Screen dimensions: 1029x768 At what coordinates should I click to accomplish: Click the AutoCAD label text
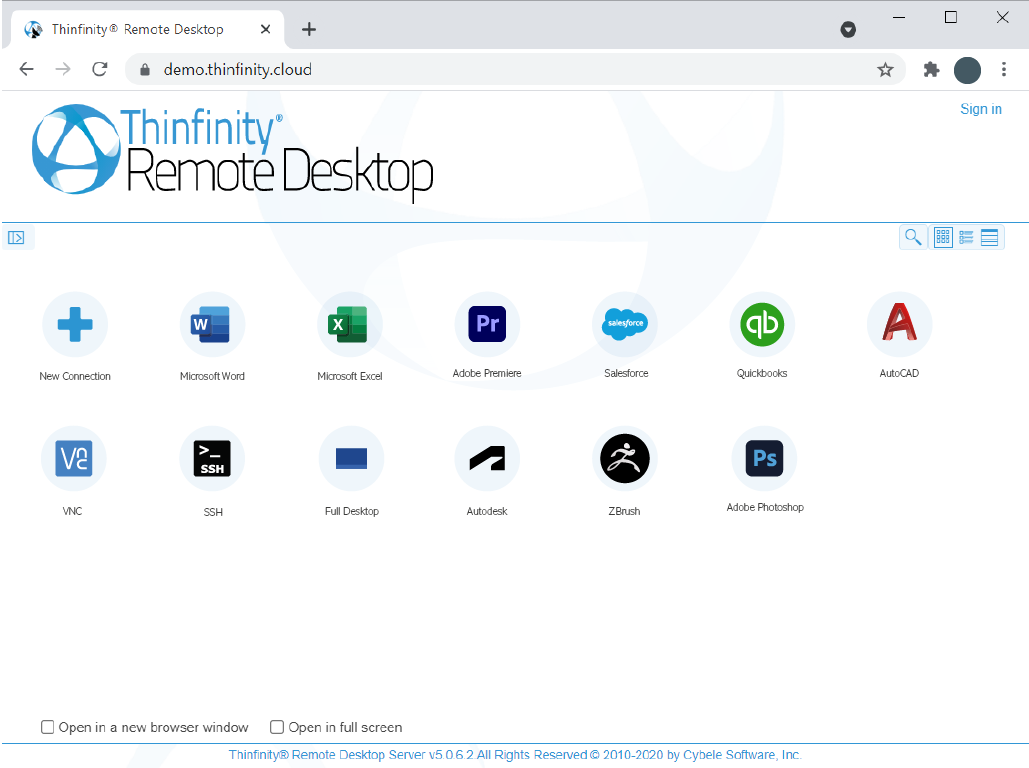[x=899, y=373]
